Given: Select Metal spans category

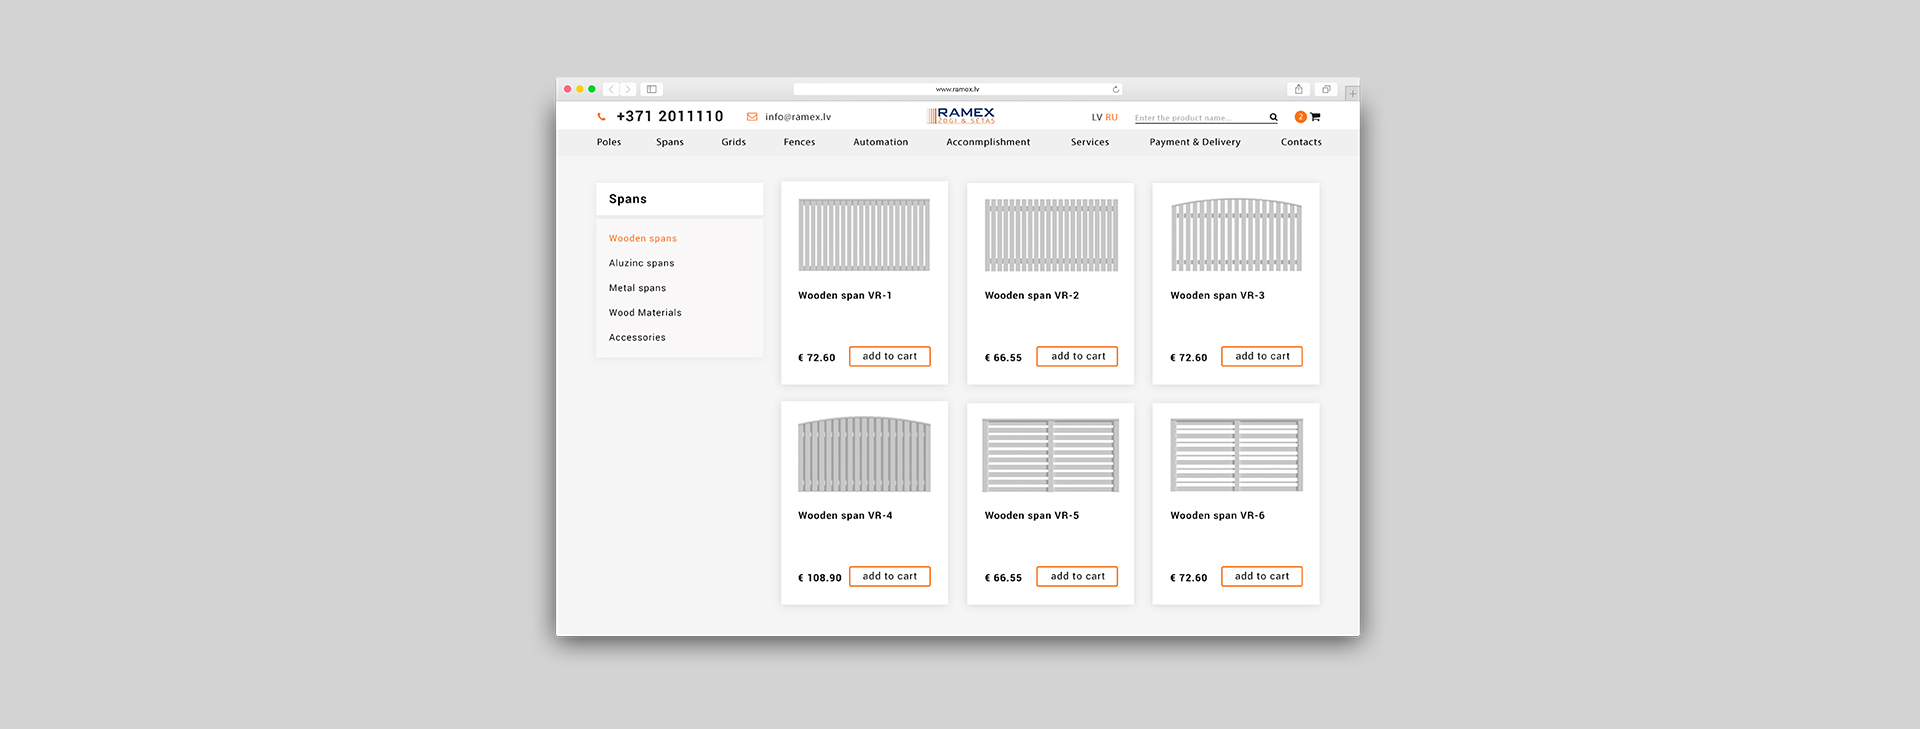Looking at the screenshot, I should (x=637, y=288).
